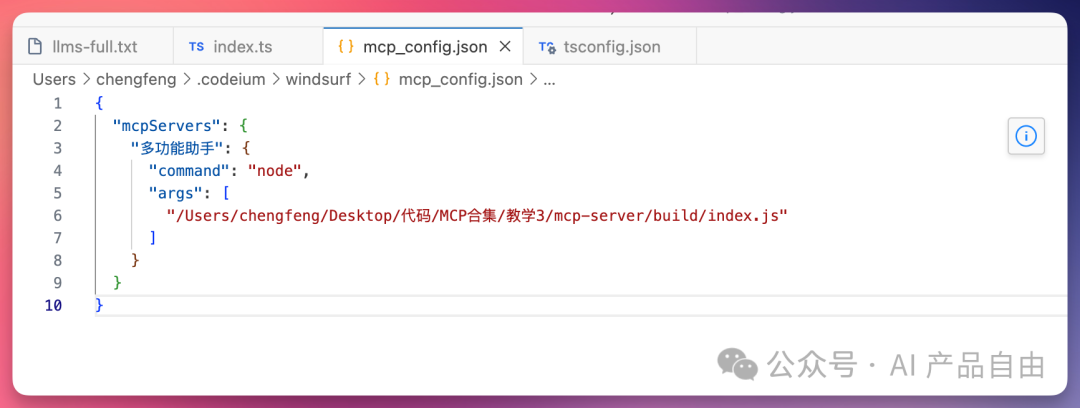The height and width of the screenshot is (408, 1080).
Task: Switch to the llms-full.txt tab
Action: (x=92, y=47)
